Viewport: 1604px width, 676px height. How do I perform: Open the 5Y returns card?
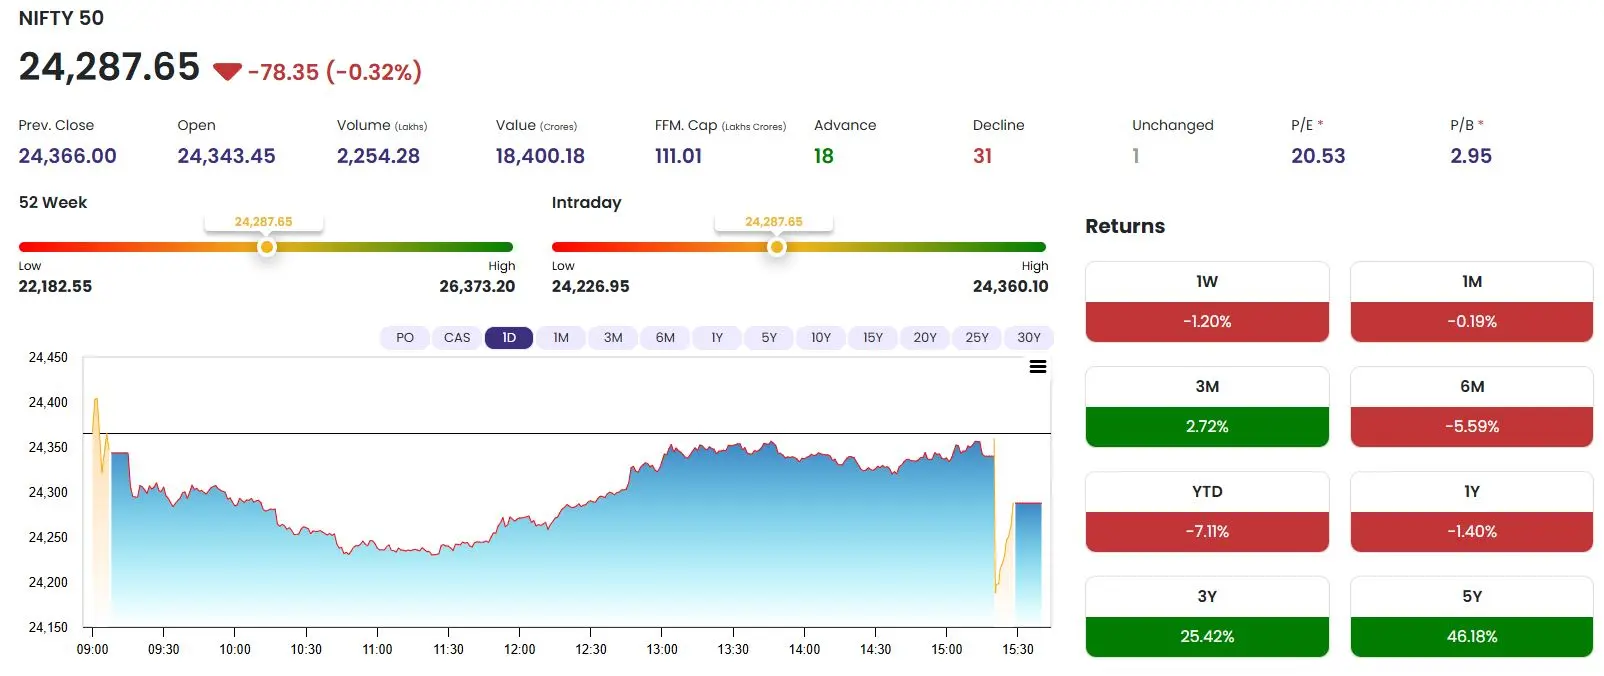(1471, 617)
